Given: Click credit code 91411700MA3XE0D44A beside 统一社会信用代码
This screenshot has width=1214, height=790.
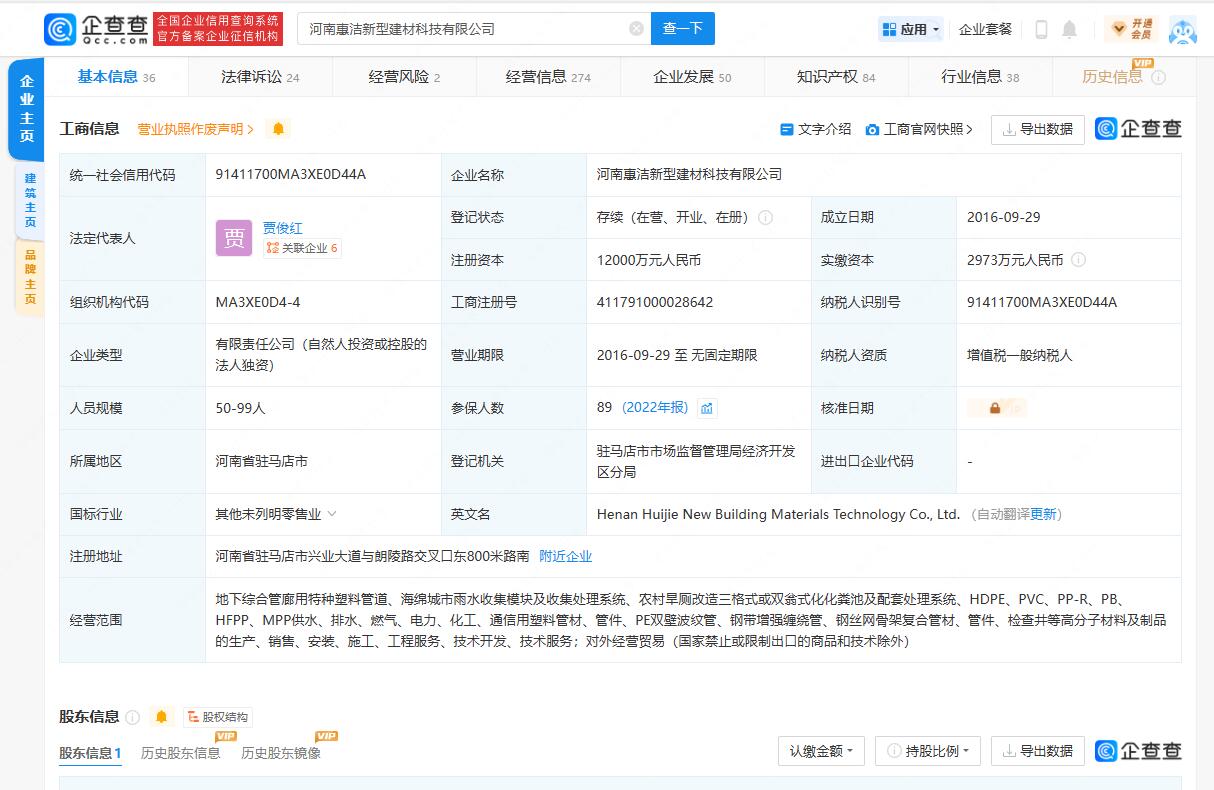Looking at the screenshot, I should click(291, 174).
